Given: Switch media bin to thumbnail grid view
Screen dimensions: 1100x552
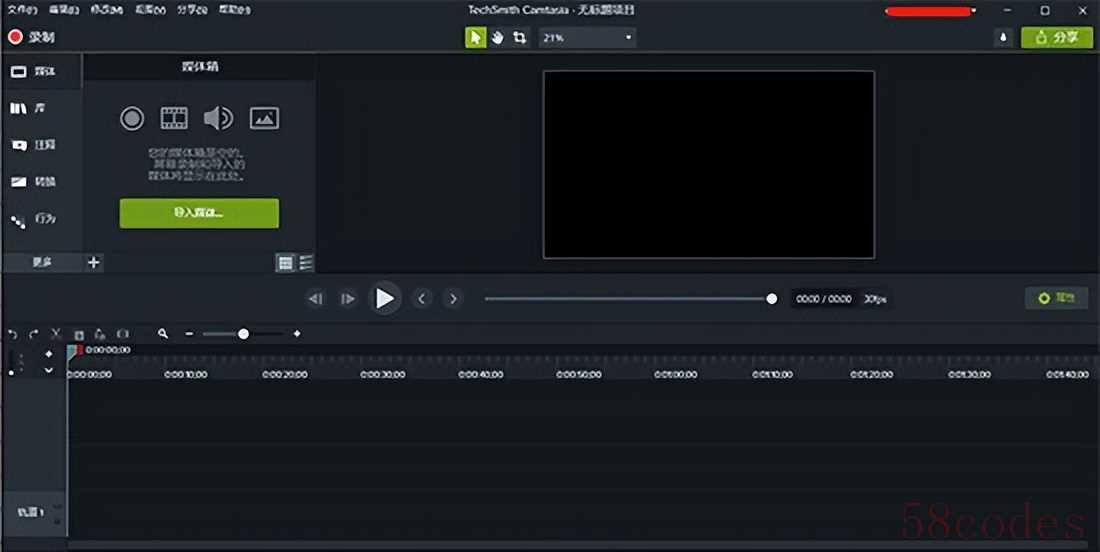Looking at the screenshot, I should 285,262.
